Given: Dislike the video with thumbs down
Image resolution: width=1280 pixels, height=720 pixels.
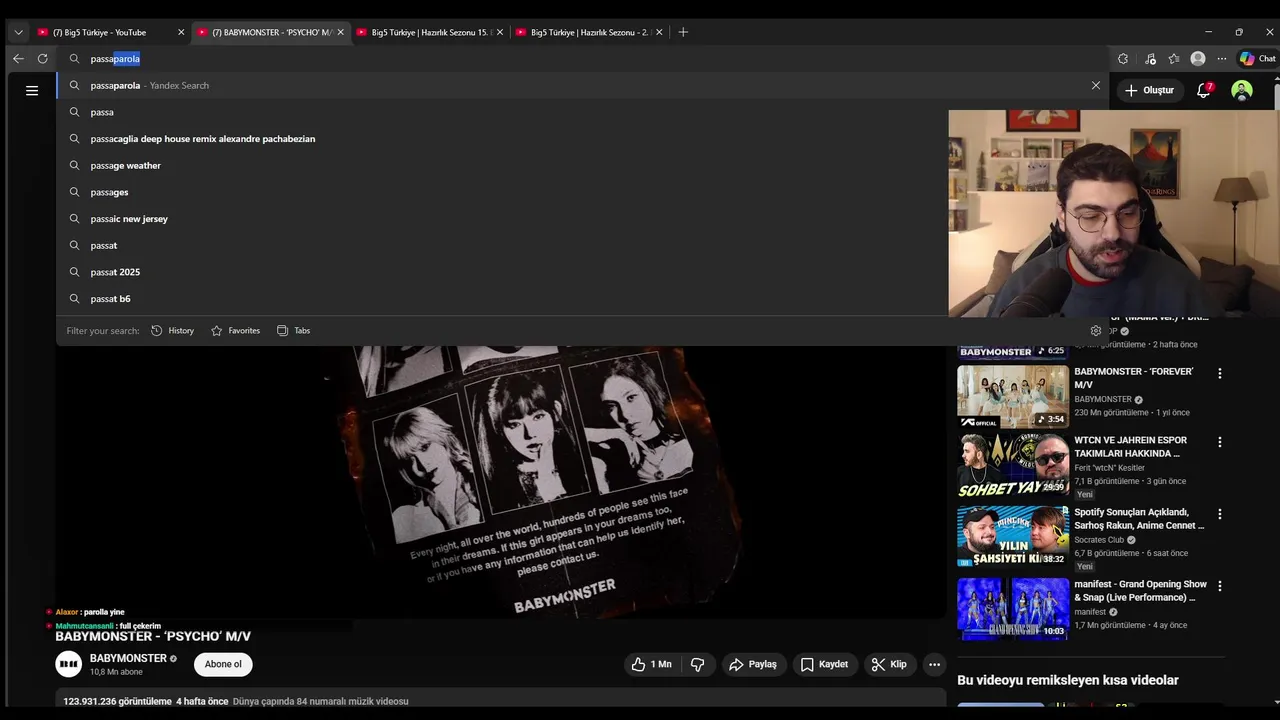Looking at the screenshot, I should point(698,664).
